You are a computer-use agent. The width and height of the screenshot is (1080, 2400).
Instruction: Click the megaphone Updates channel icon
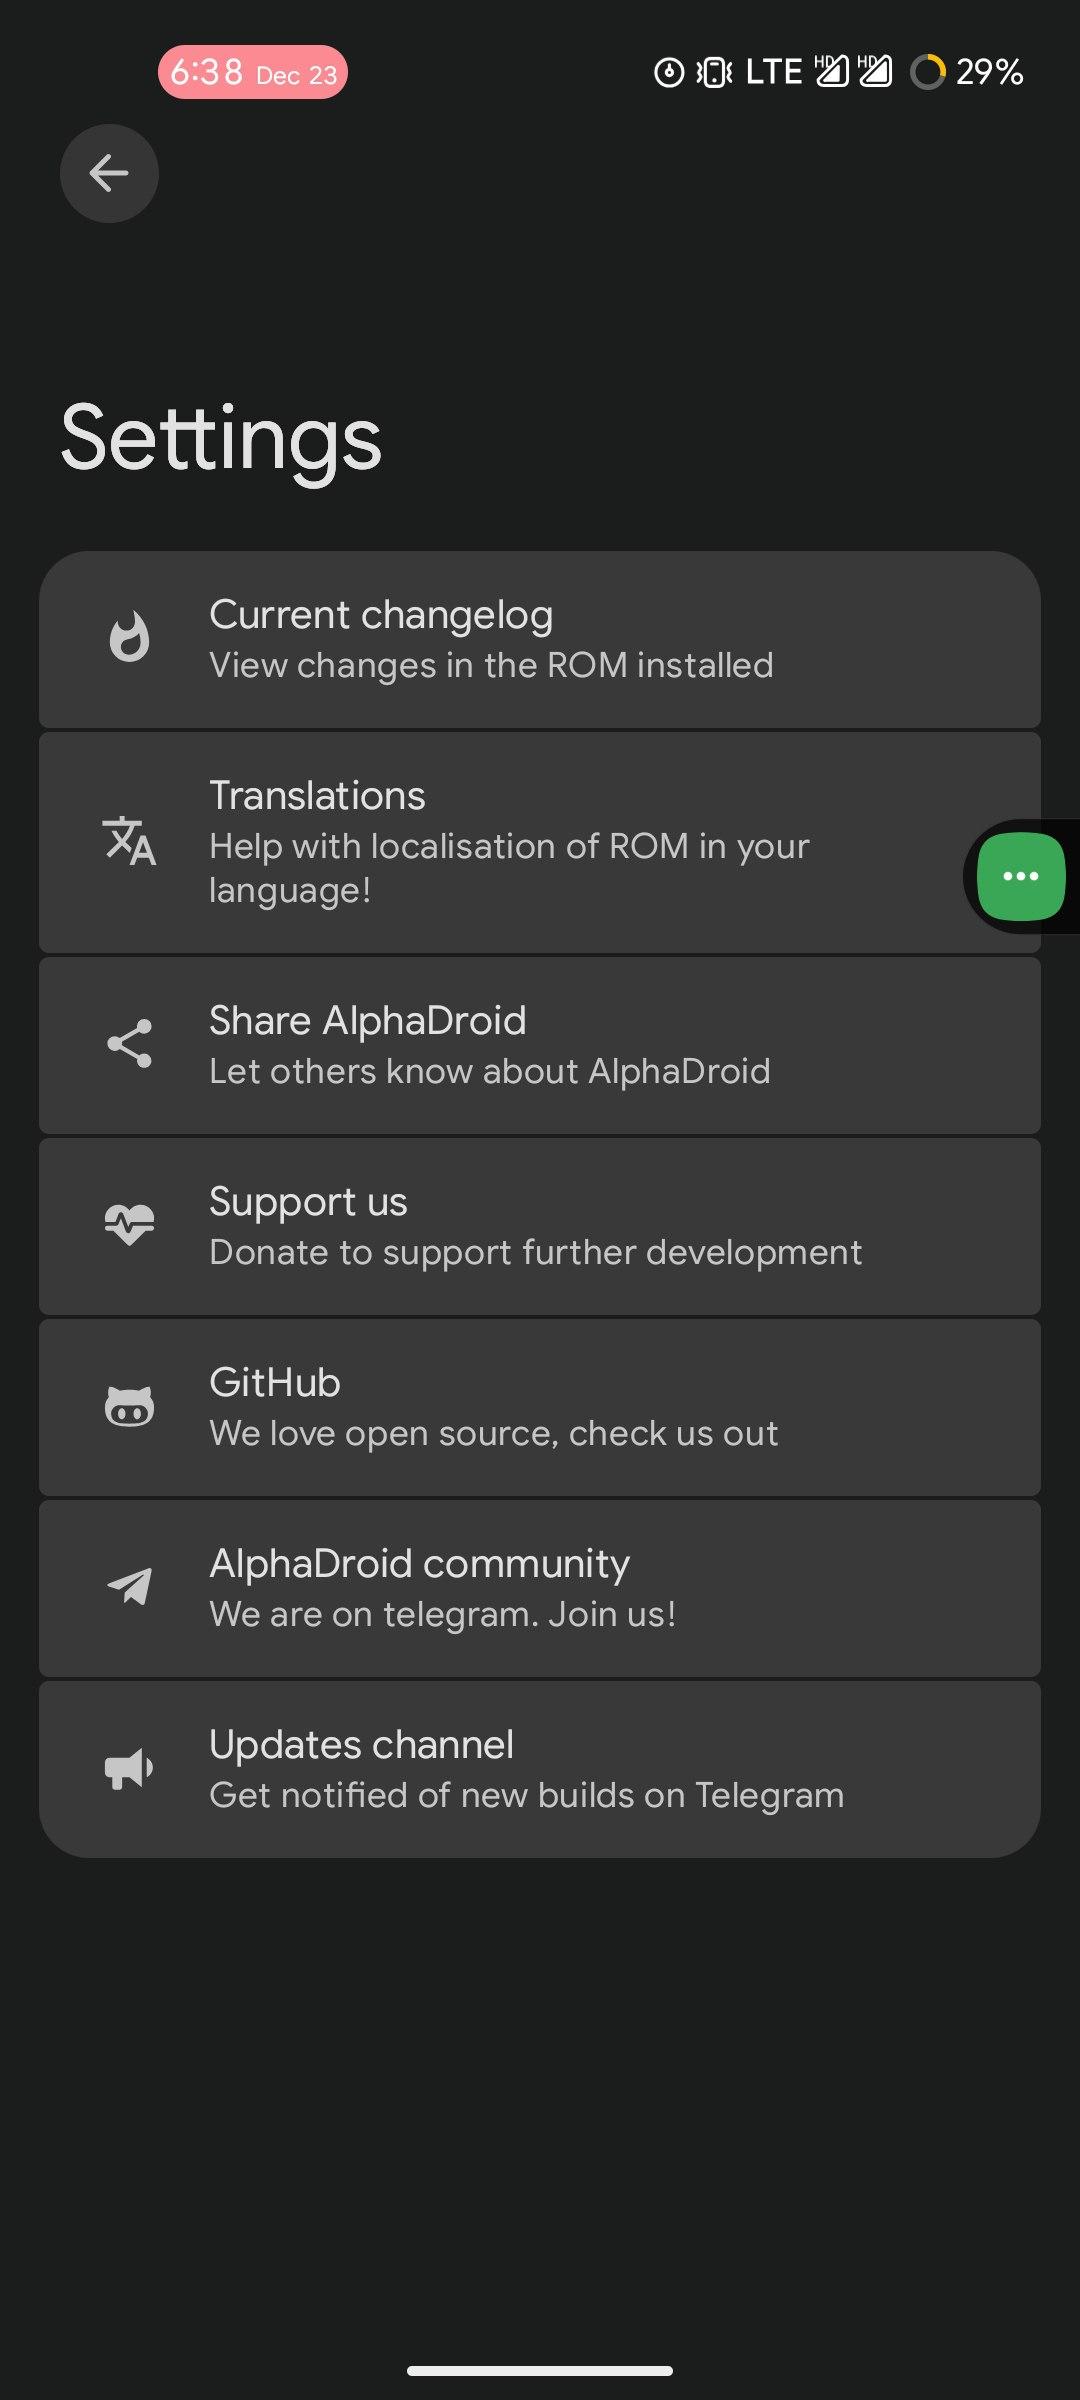coord(129,1768)
